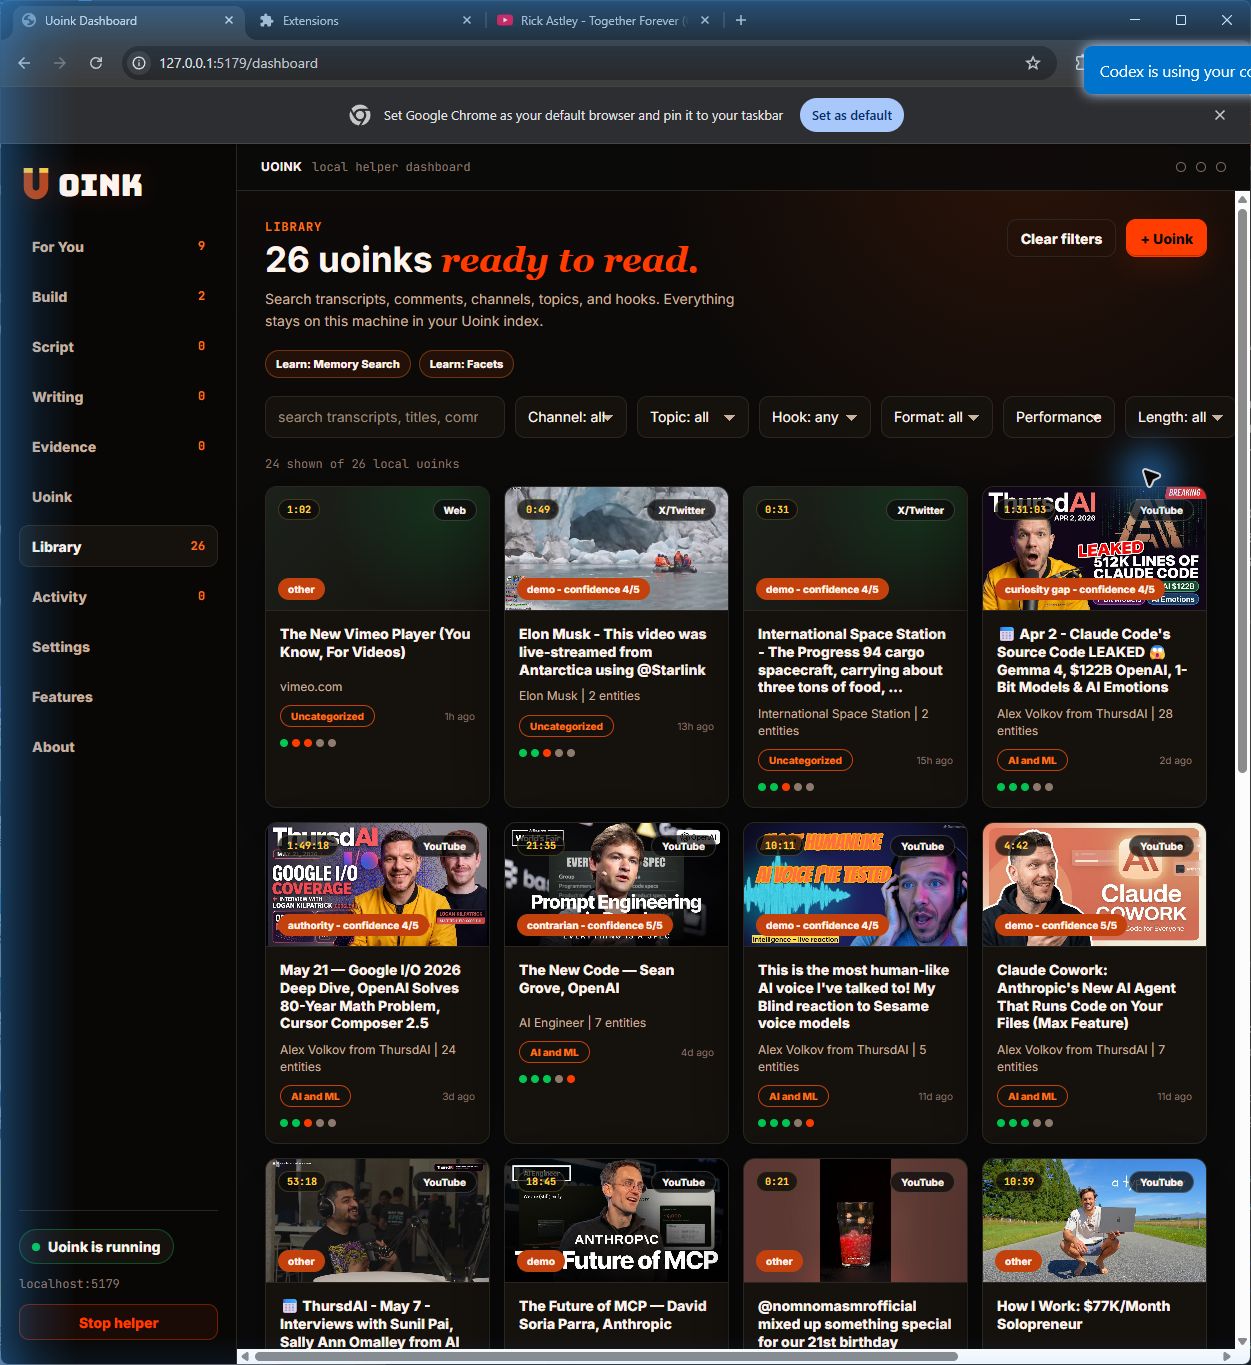Reload the dashboard page
This screenshot has height=1365, width=1251.
[96, 63]
